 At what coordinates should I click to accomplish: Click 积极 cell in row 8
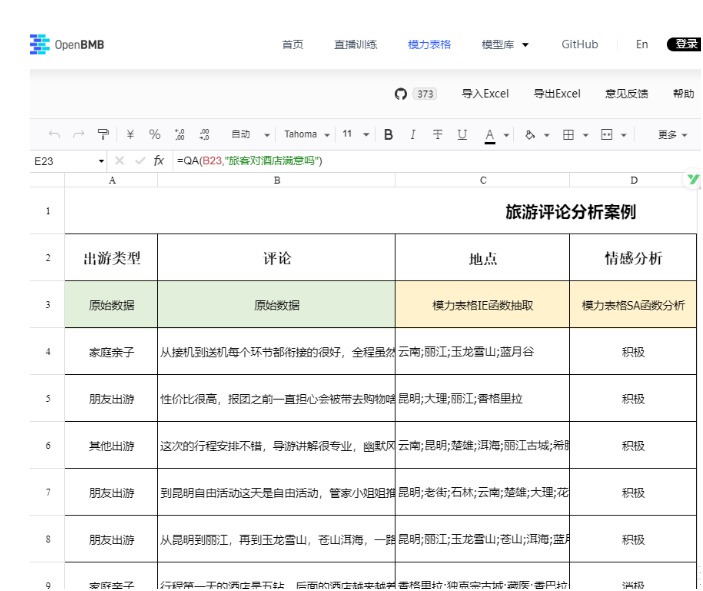coord(633,539)
